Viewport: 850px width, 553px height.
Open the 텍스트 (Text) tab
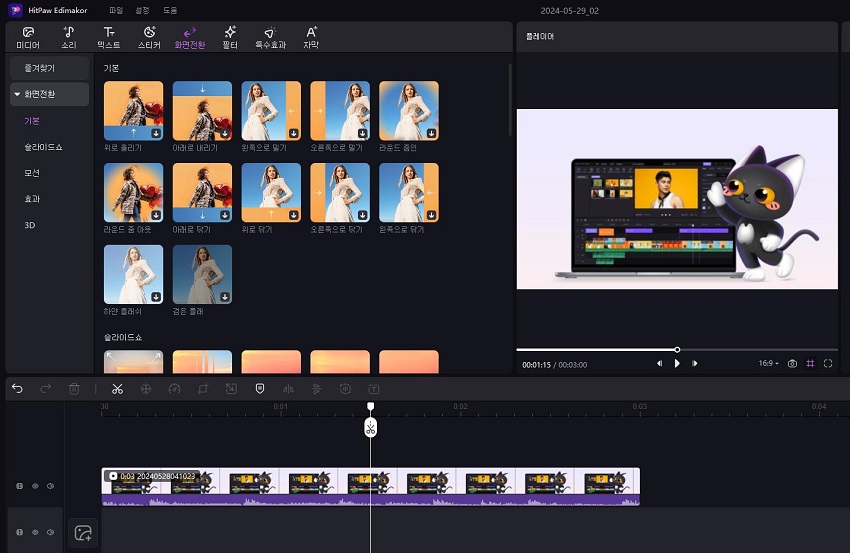point(108,37)
